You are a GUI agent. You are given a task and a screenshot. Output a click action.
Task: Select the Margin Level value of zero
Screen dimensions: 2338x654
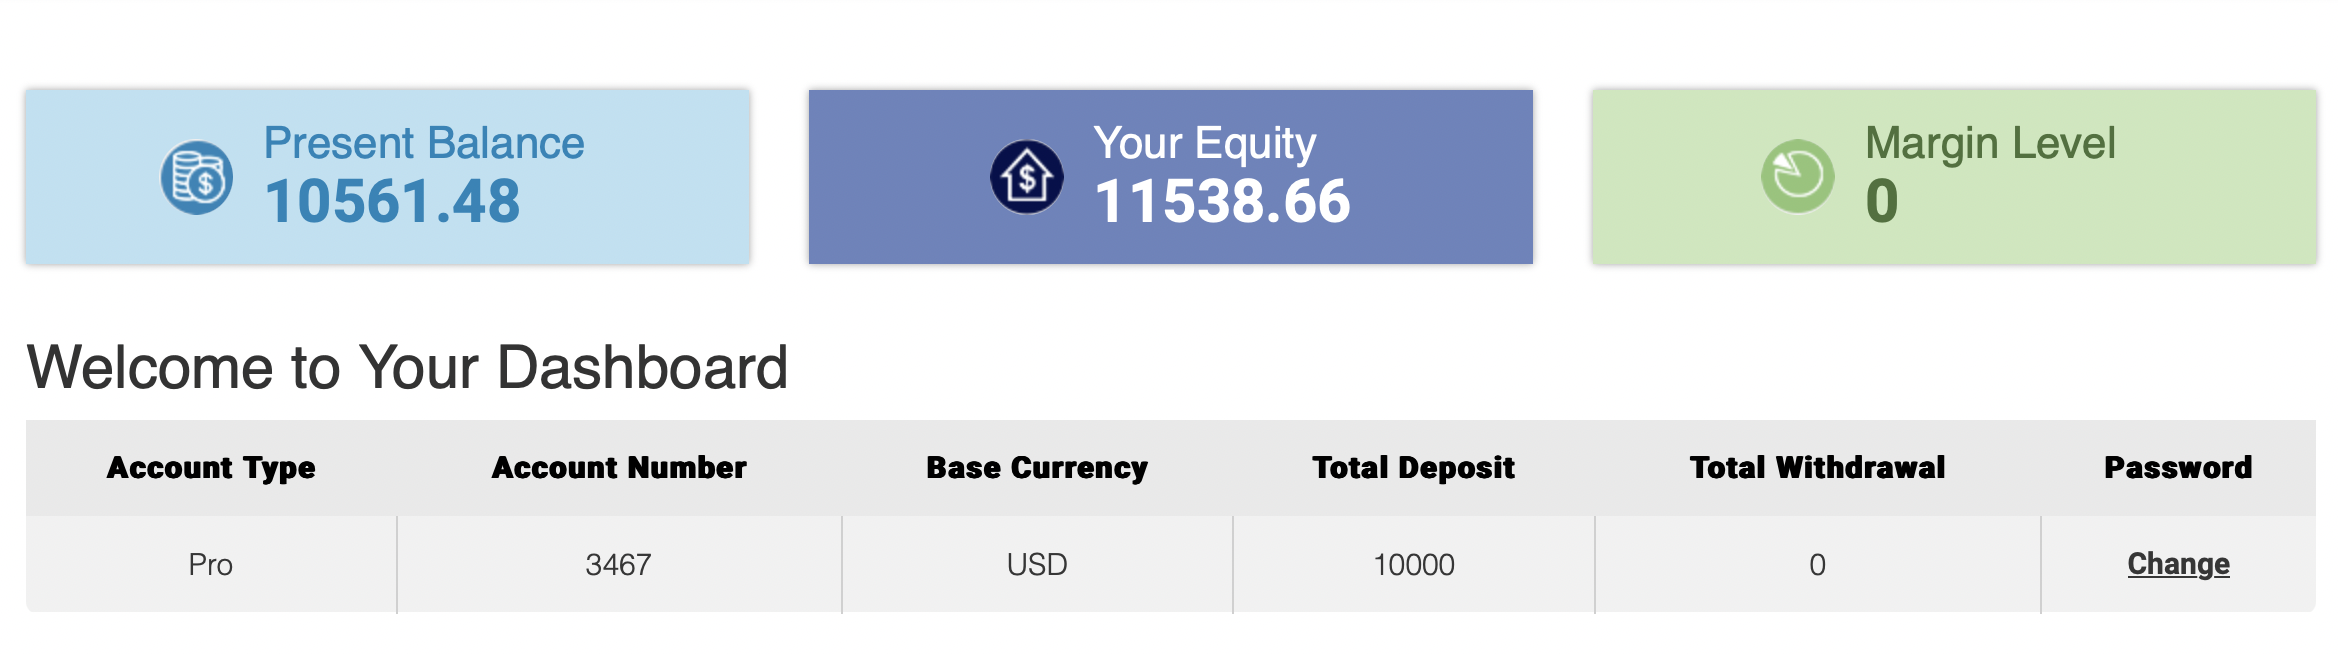1881,201
